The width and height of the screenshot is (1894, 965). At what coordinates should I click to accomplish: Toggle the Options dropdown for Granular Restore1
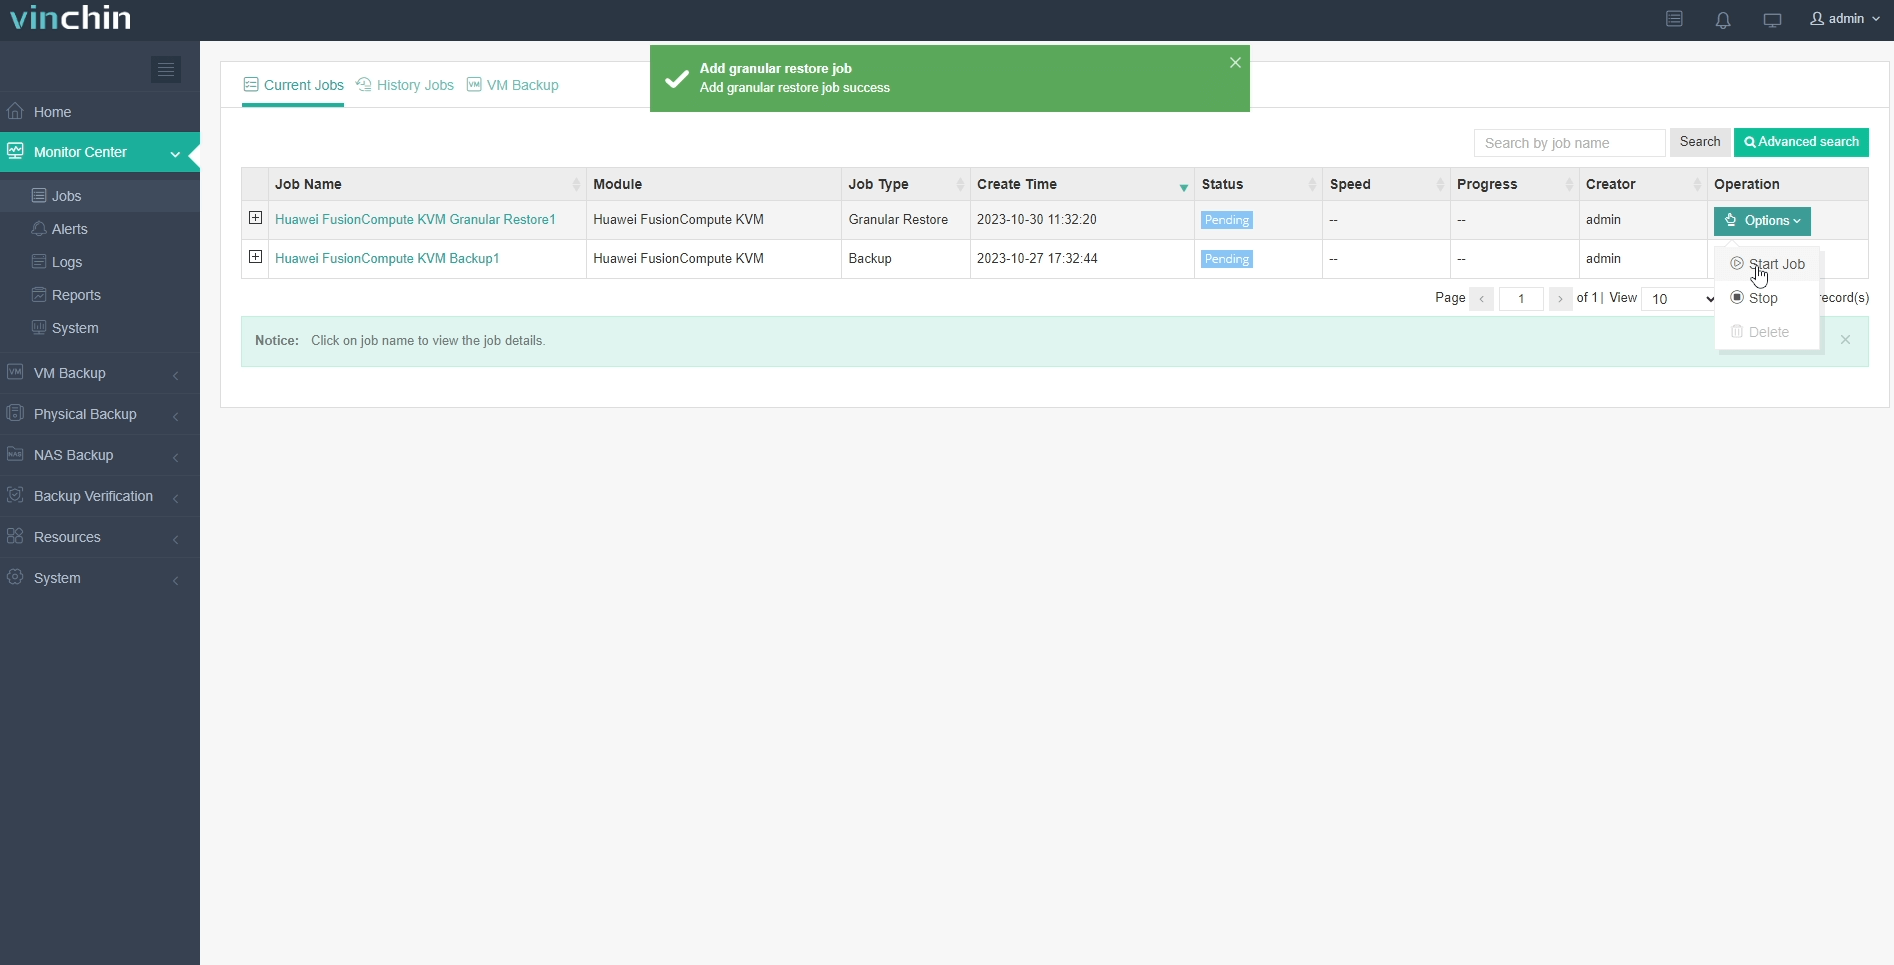click(x=1762, y=221)
